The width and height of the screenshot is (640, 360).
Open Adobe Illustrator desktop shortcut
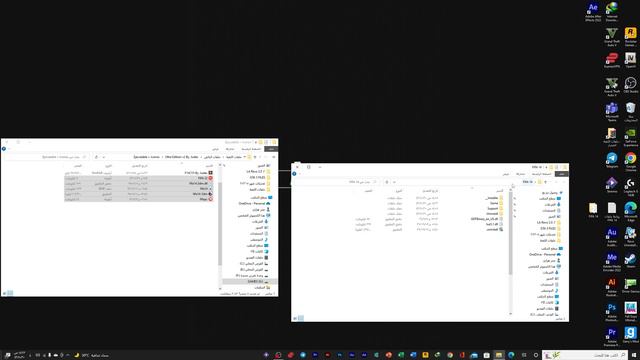(x=611, y=286)
